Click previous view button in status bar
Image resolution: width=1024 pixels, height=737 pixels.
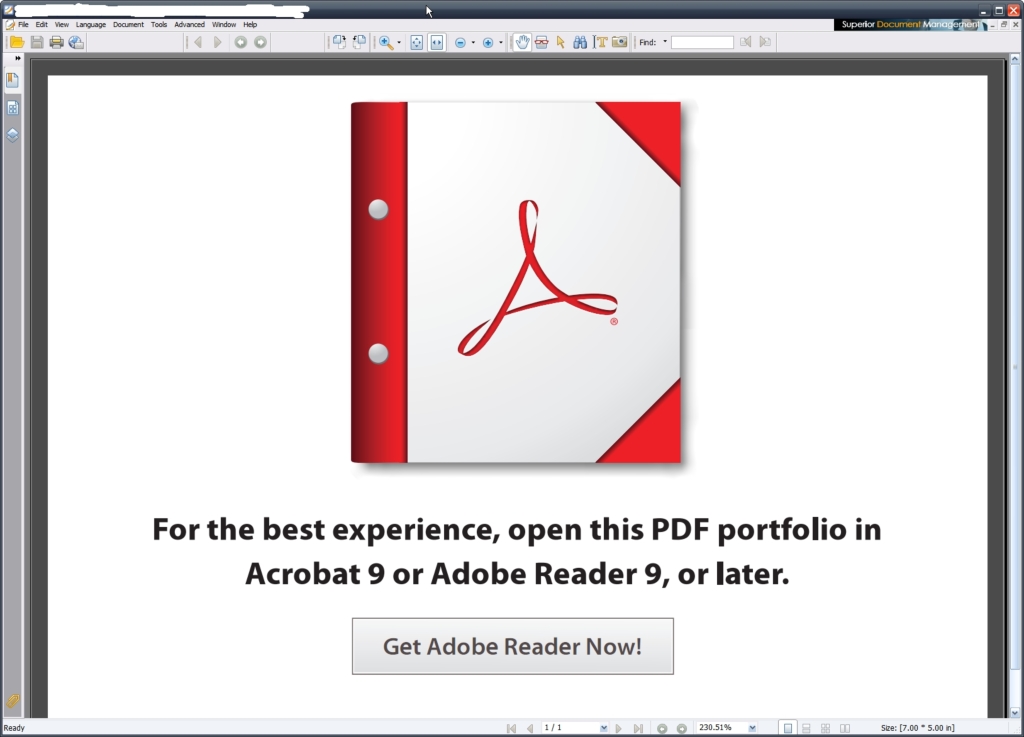tap(662, 728)
